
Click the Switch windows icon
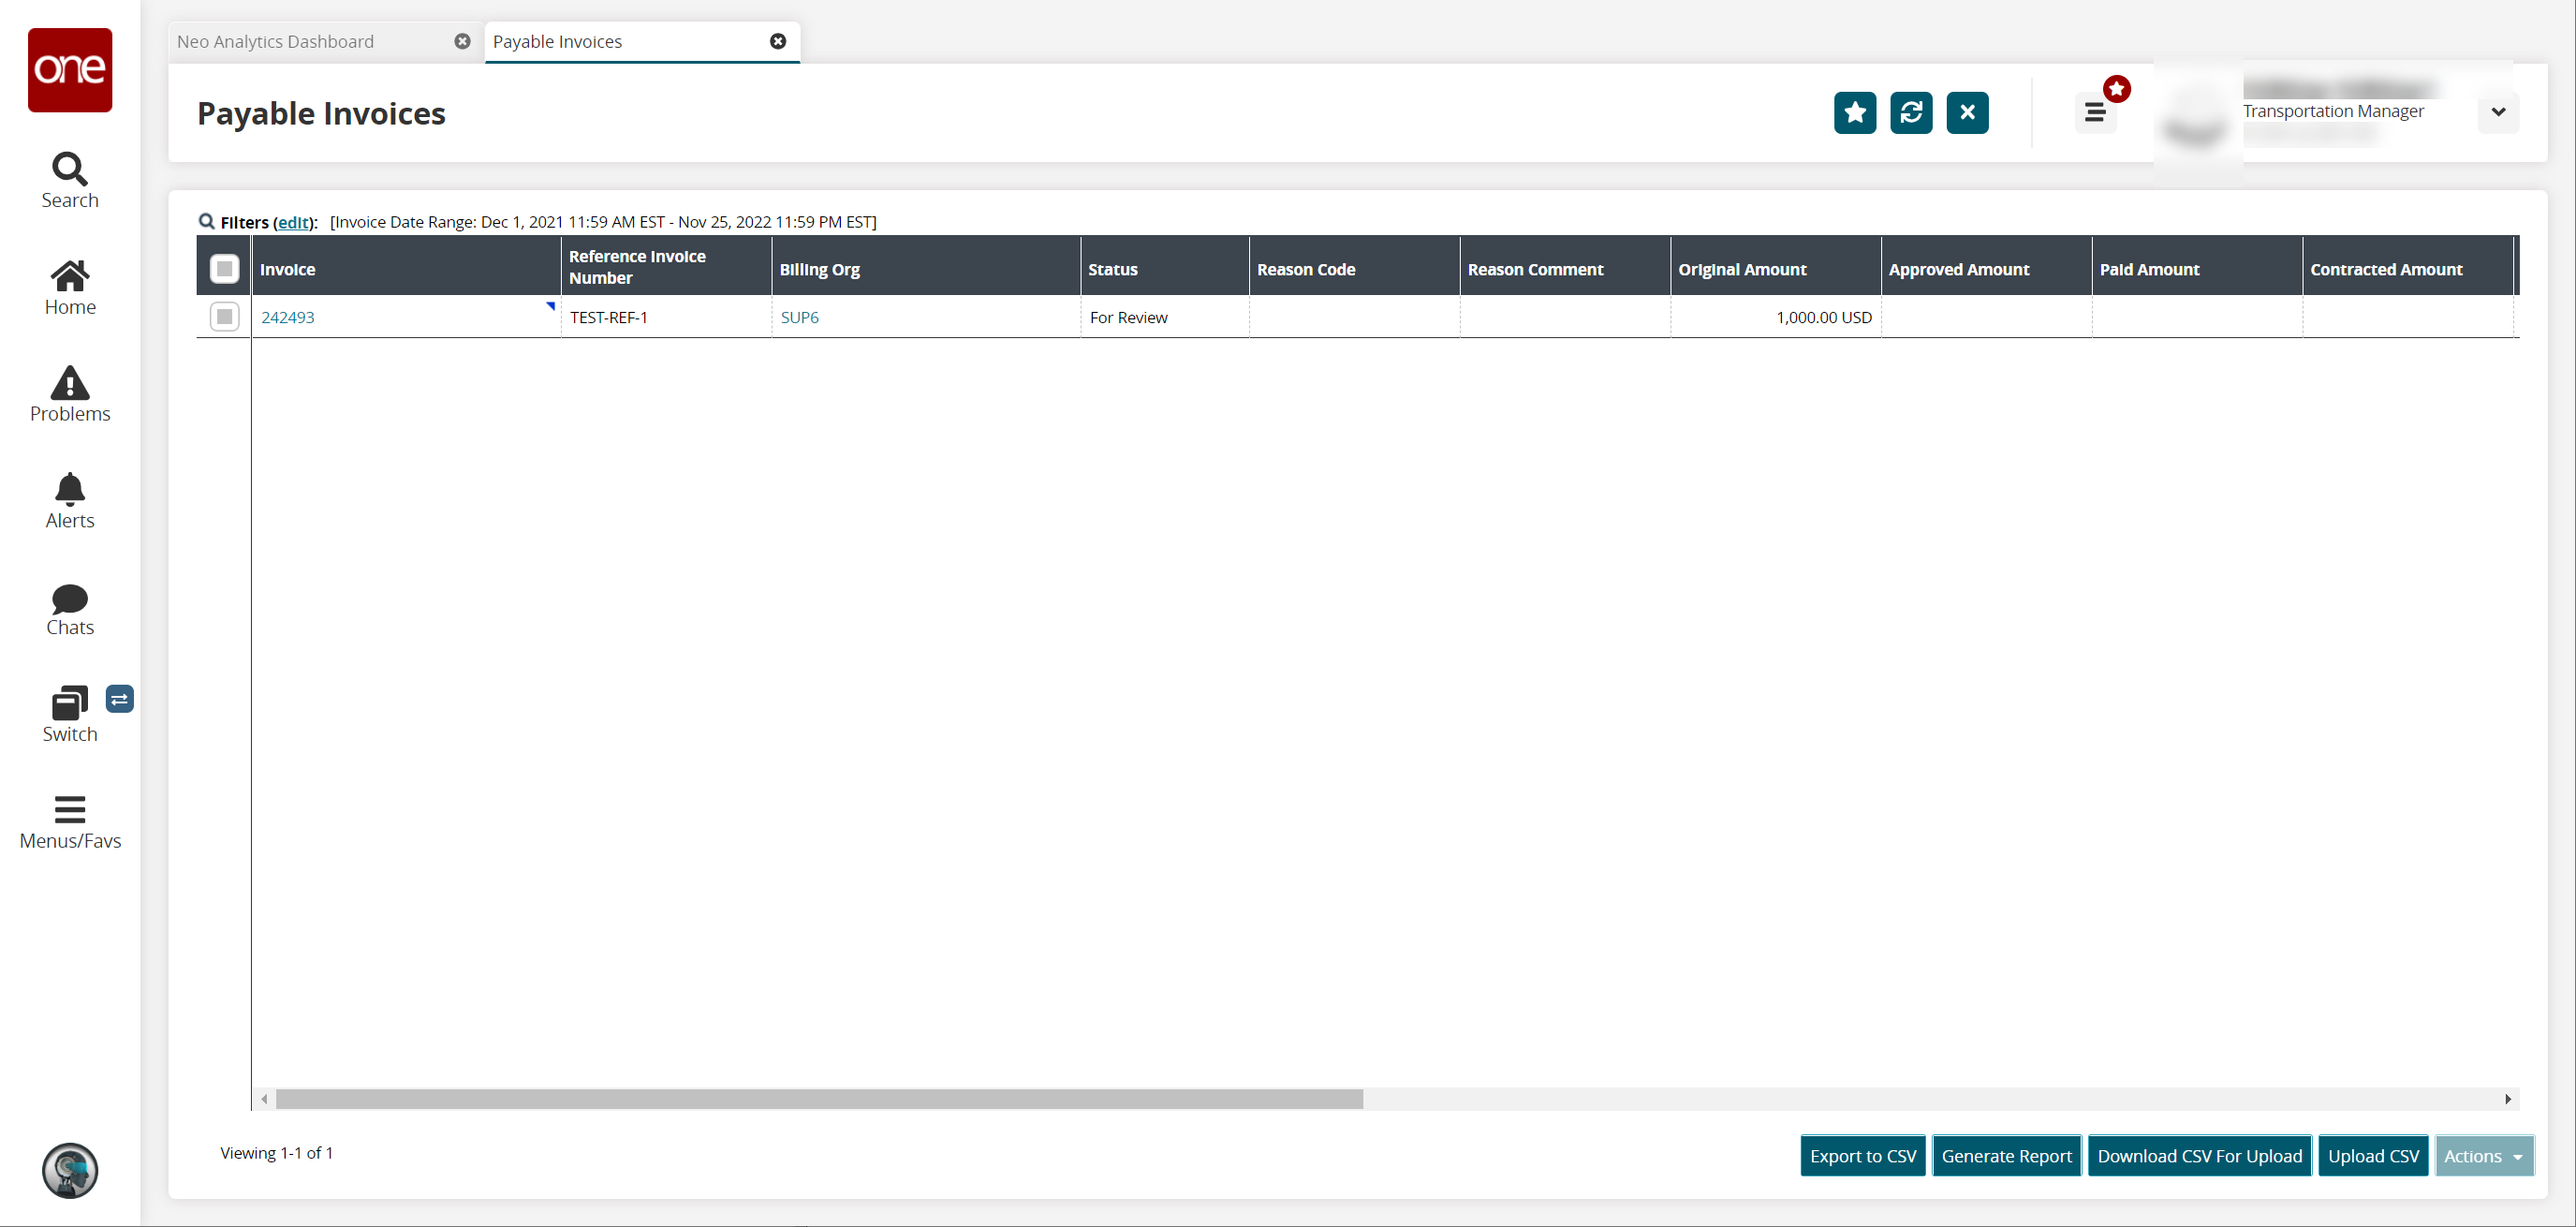tap(69, 714)
